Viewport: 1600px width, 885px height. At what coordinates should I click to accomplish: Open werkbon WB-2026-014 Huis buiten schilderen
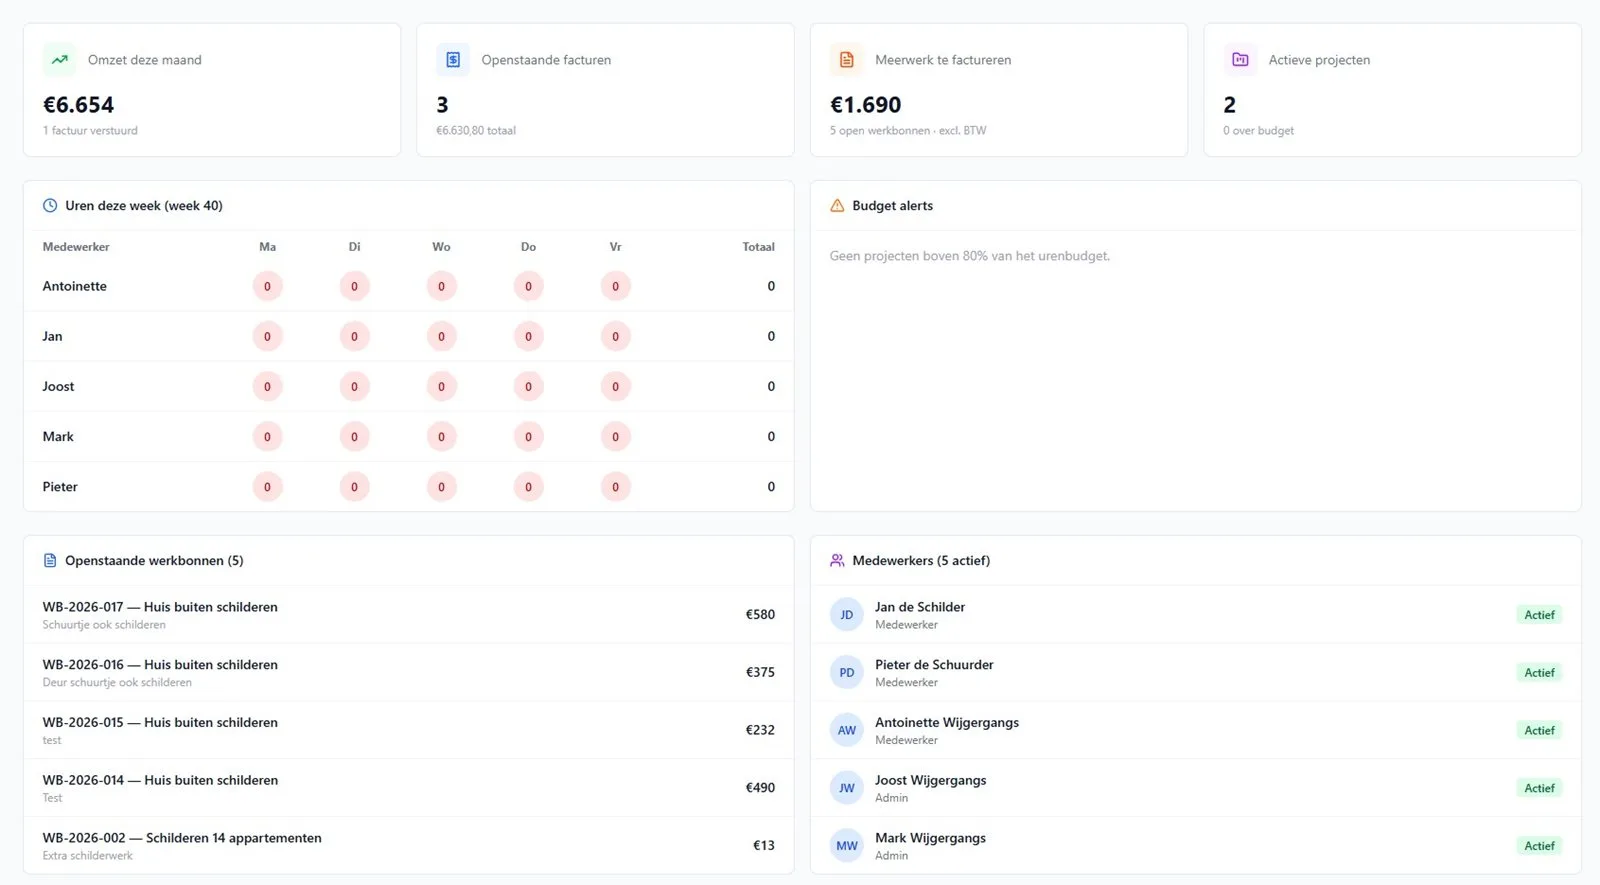point(408,788)
